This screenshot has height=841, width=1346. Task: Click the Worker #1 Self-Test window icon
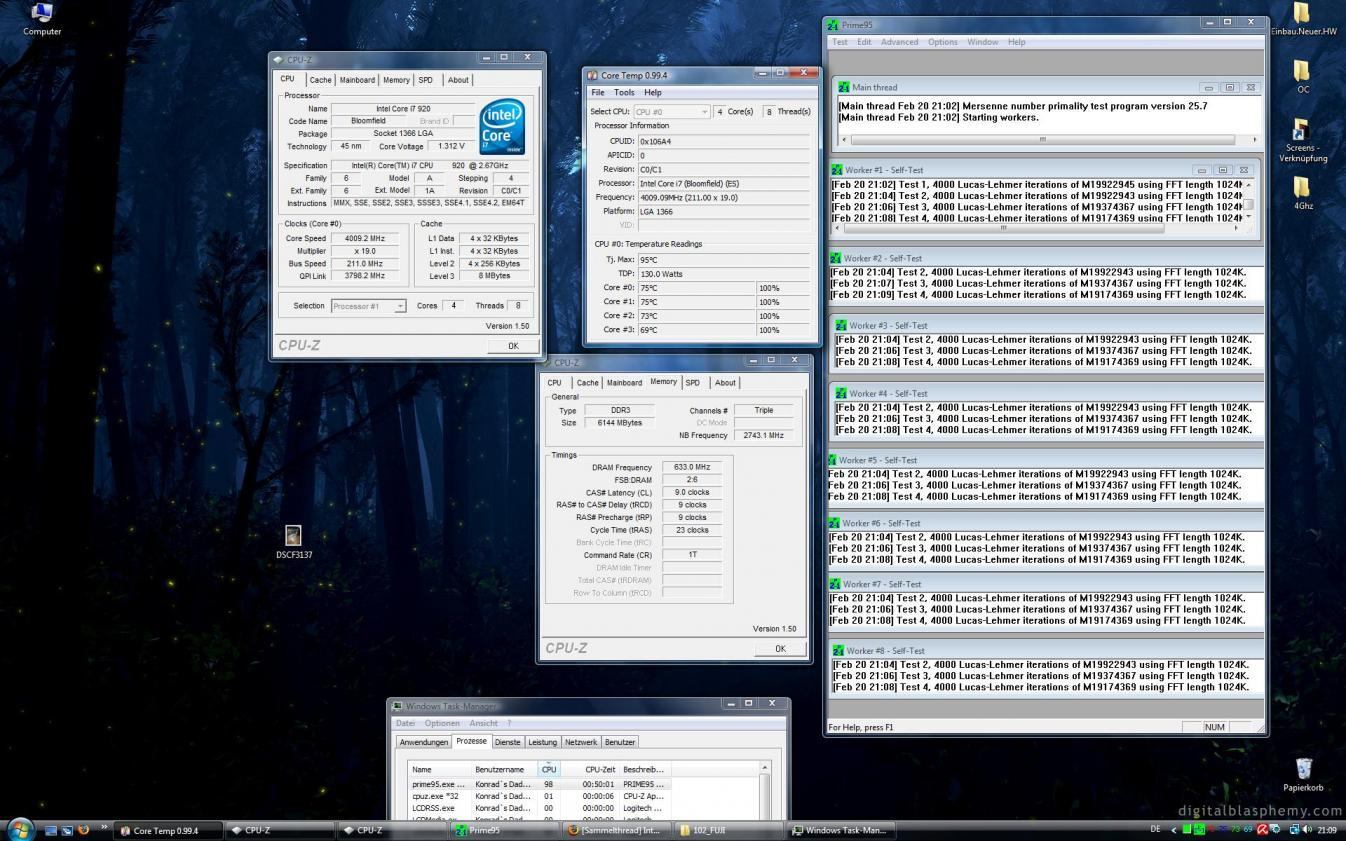click(x=837, y=170)
